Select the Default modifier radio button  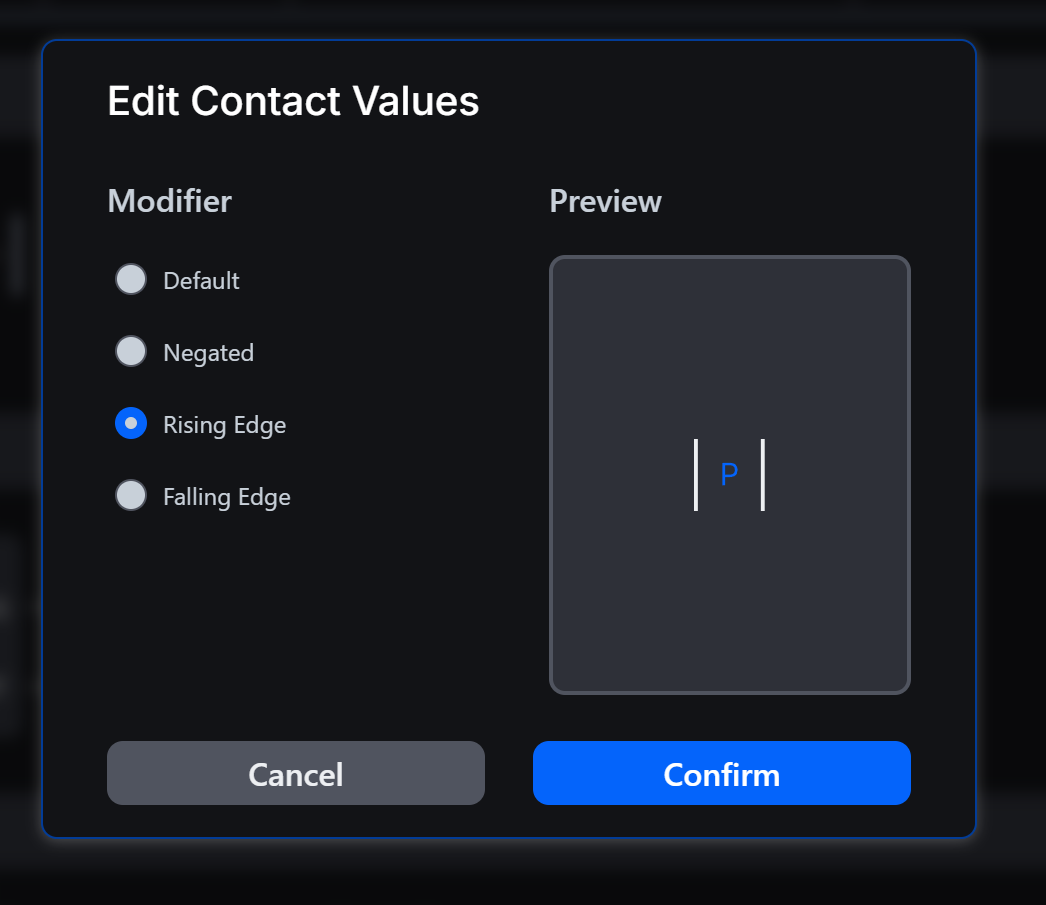(x=131, y=280)
